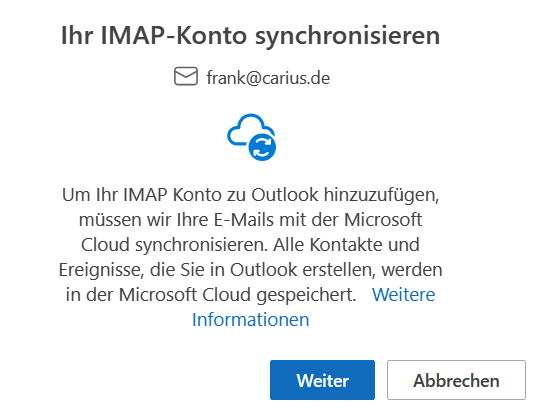Click the paragraph line starting Um Ihr IMAP
Viewport: 534px width, 410px height.
[x=250, y=195]
